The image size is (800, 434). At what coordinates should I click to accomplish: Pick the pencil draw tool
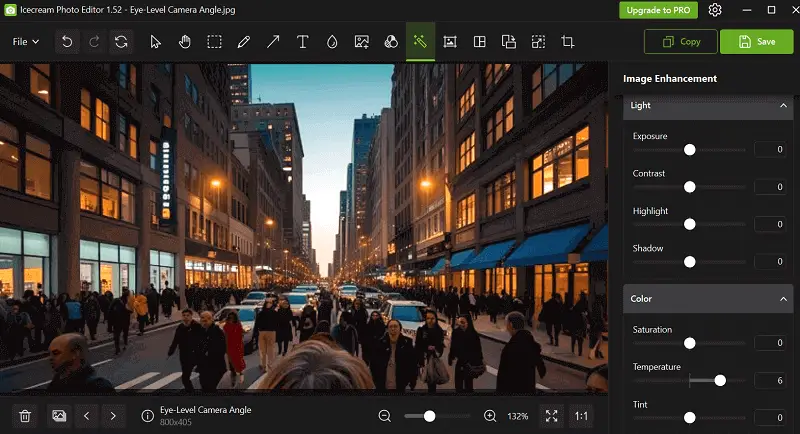point(244,42)
